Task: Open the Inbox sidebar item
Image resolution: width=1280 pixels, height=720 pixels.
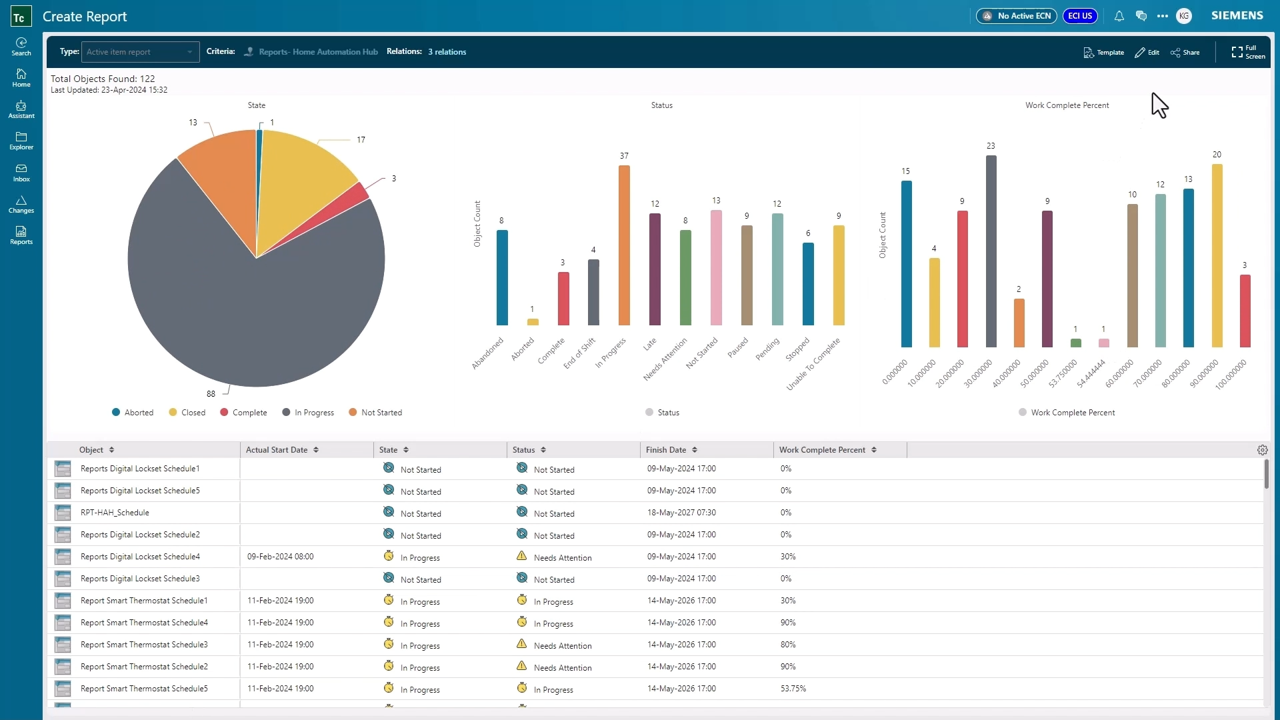Action: 21,173
